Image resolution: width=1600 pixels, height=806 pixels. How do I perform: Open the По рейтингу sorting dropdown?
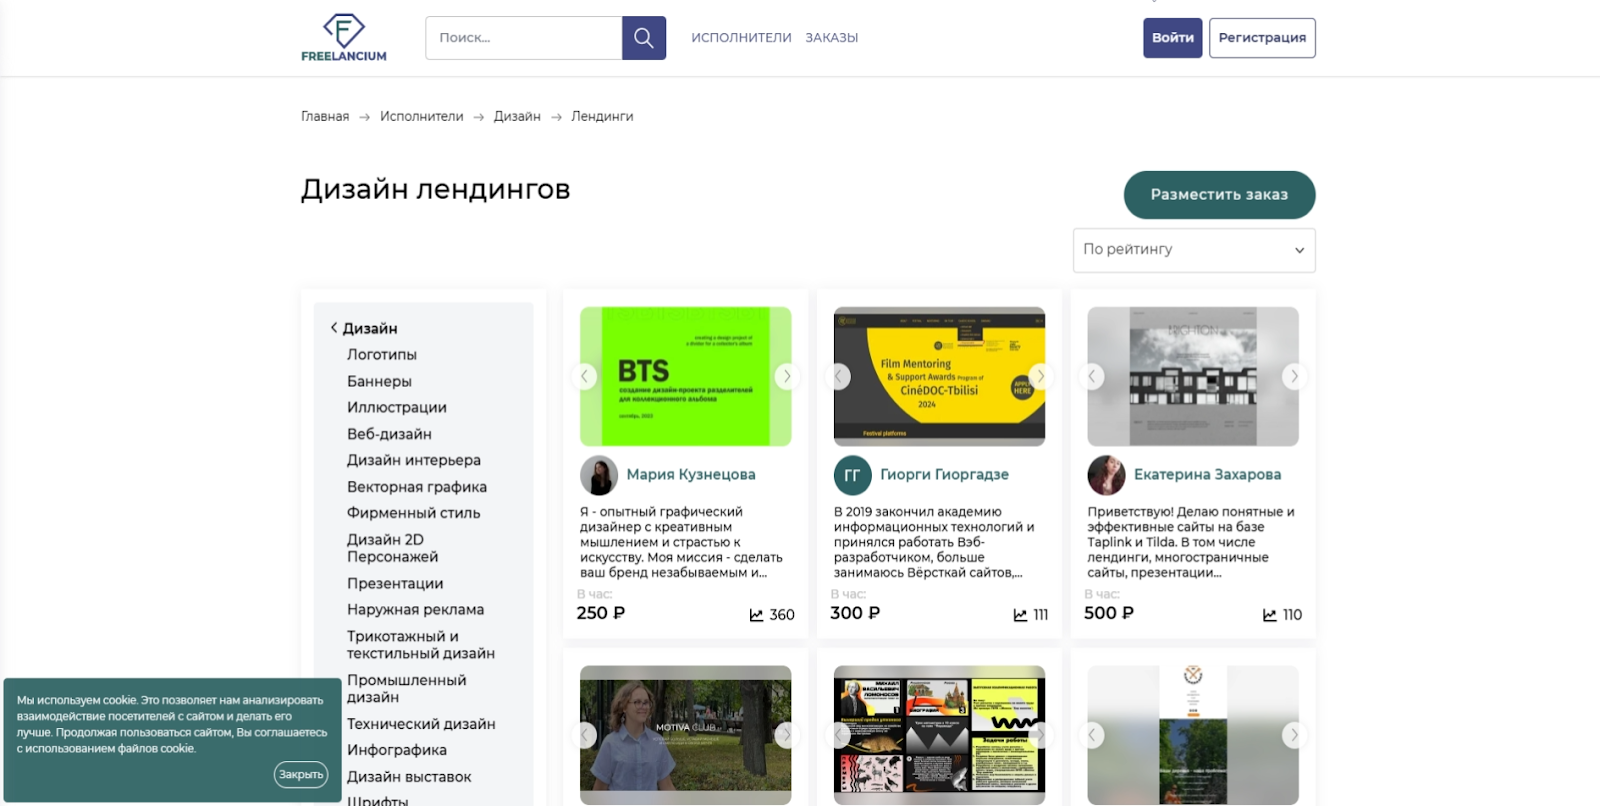point(1194,250)
